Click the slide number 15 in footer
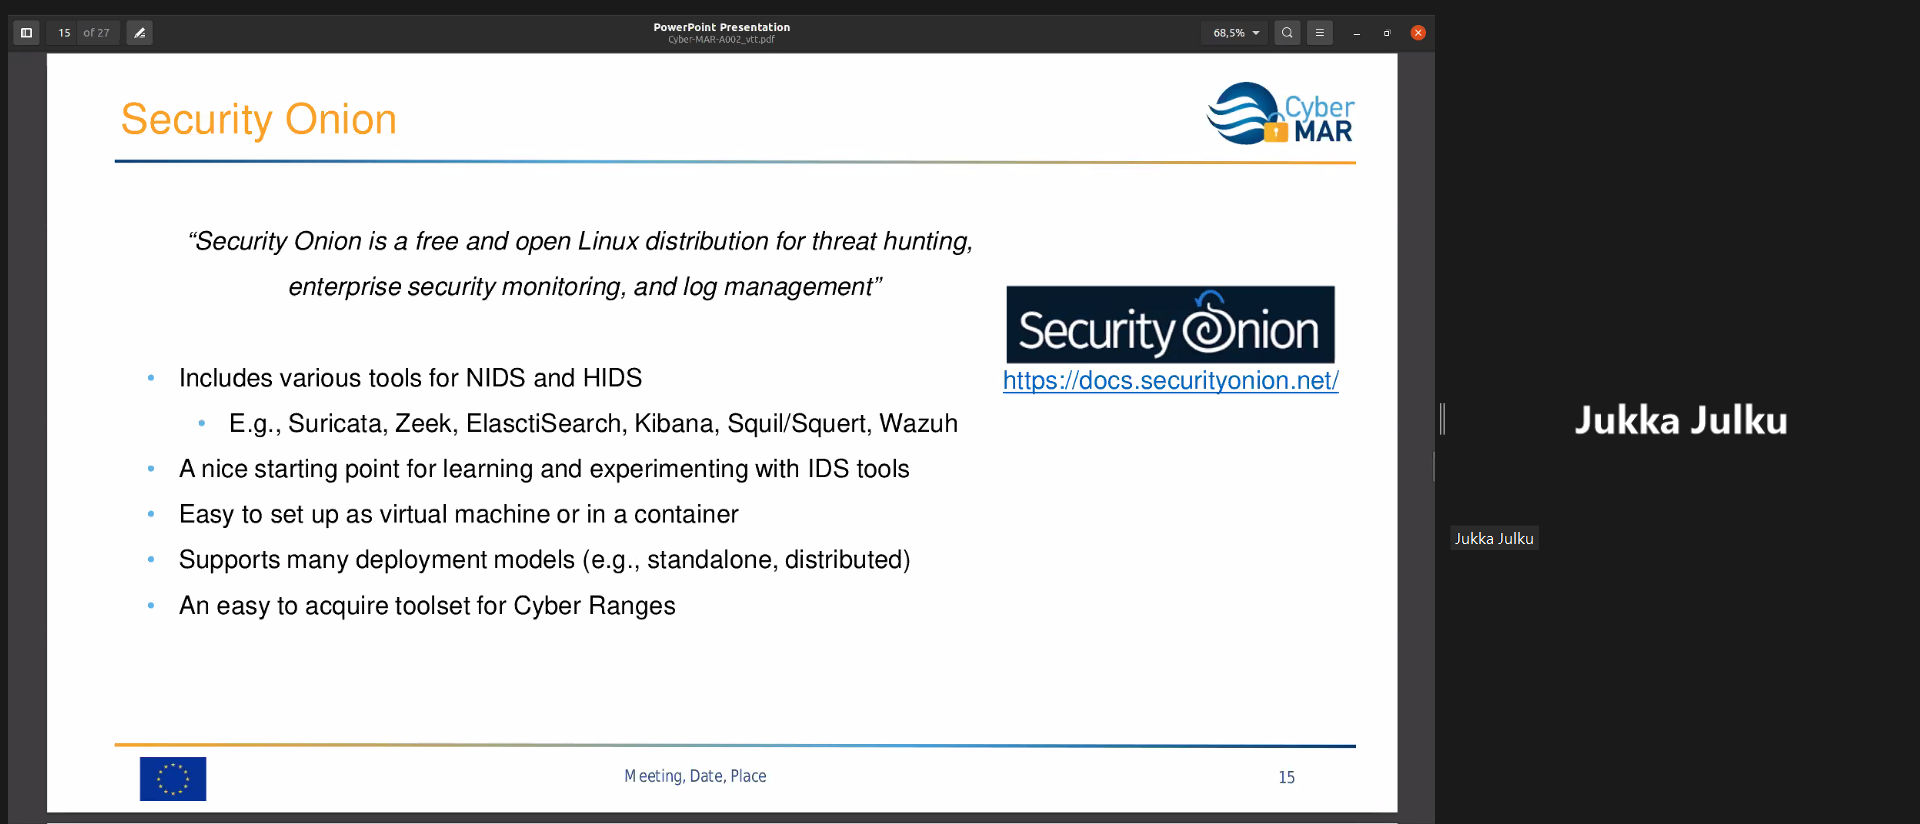The height and width of the screenshot is (824, 1920). pyautogui.click(x=1286, y=777)
